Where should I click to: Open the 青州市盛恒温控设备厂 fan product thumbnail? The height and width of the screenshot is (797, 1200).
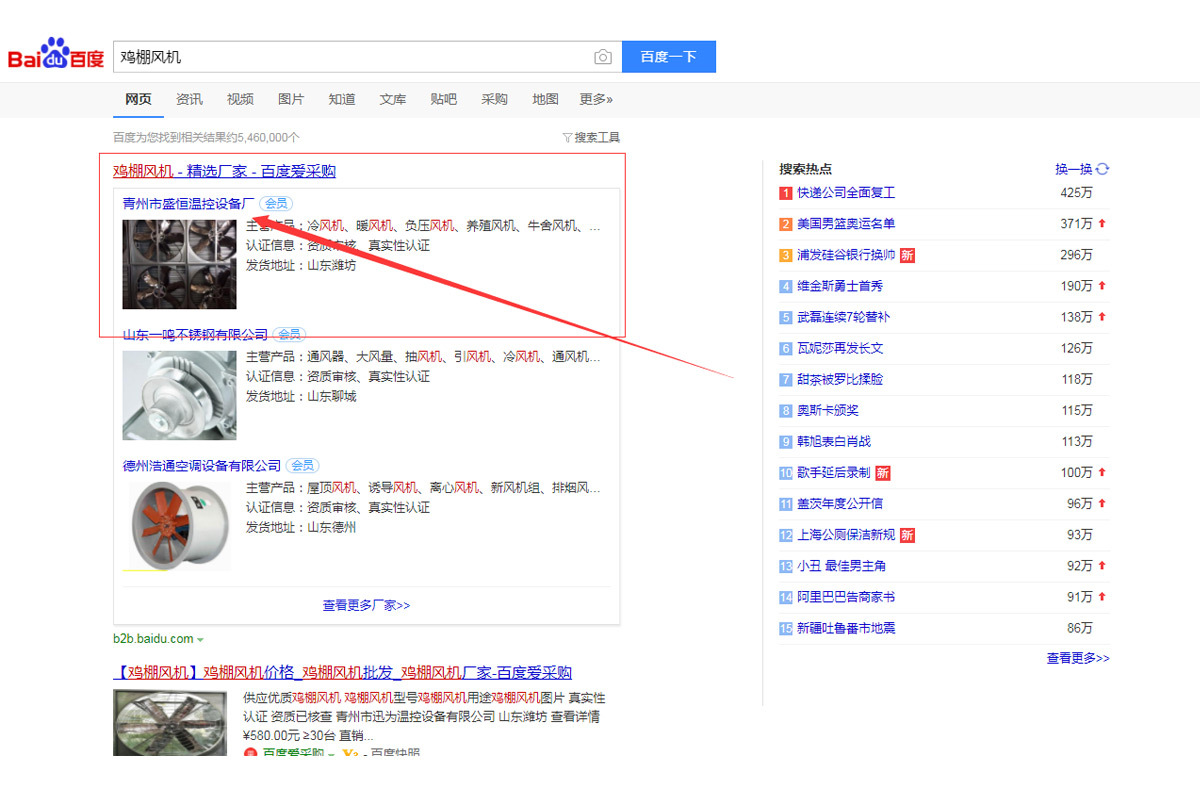(x=180, y=263)
